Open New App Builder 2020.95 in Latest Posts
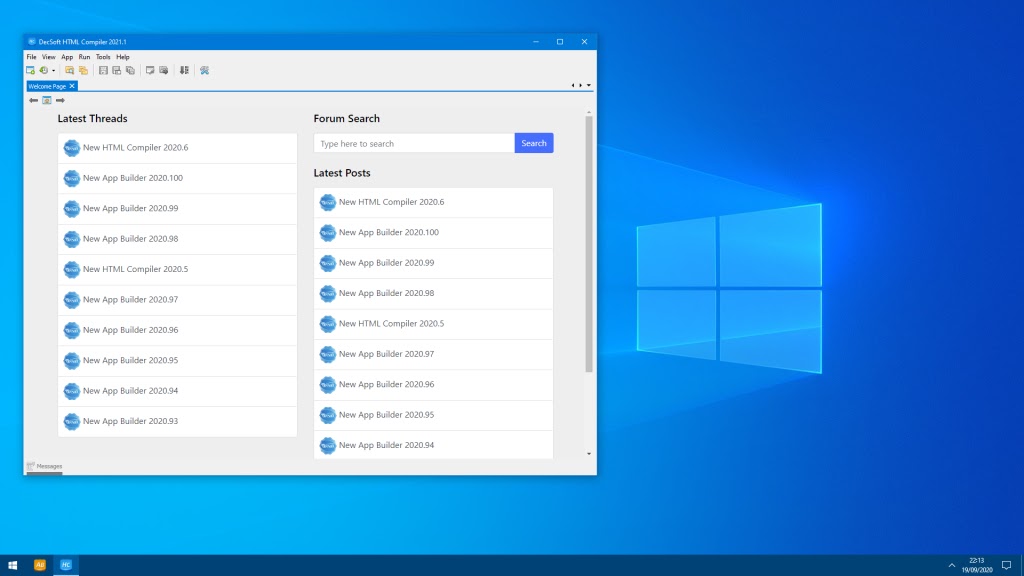The image size is (1024, 576). 433,415
